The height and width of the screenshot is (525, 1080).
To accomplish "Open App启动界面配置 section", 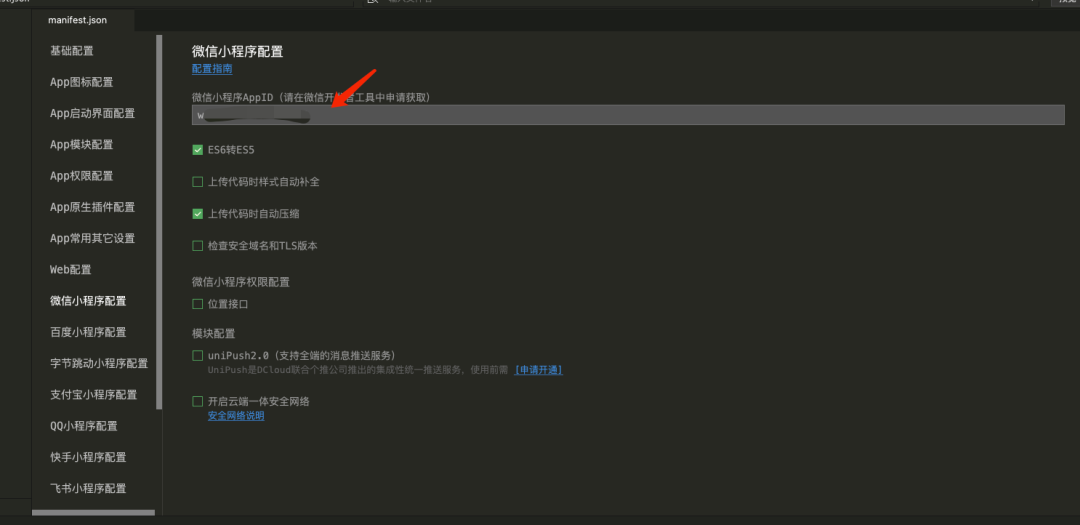I will [92, 114].
